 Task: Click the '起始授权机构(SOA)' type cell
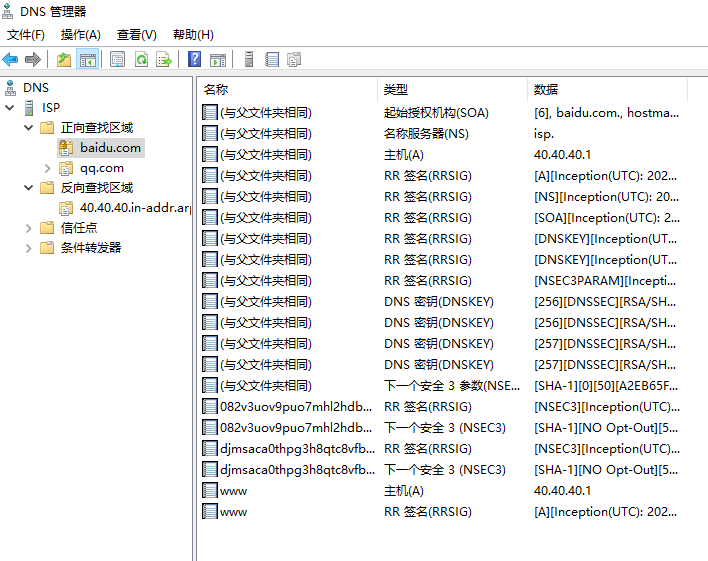coord(436,112)
